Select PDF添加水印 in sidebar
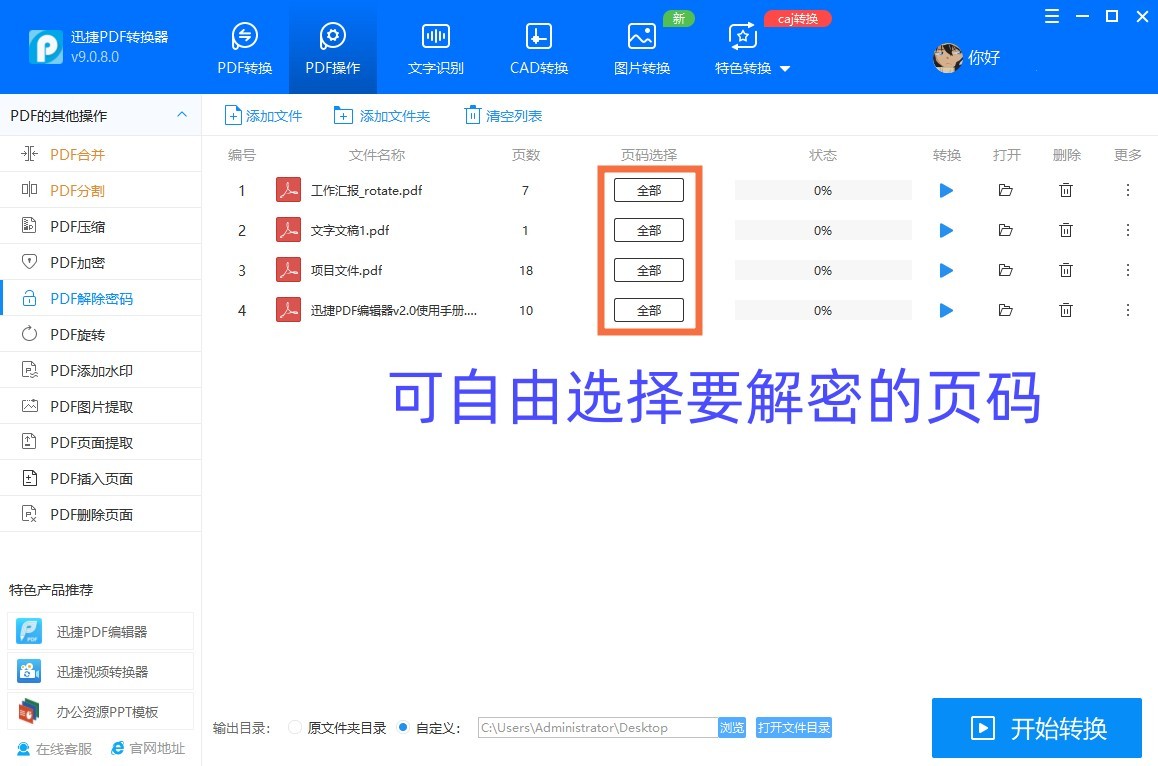Screen dimensions: 1158x766 tap(100, 371)
